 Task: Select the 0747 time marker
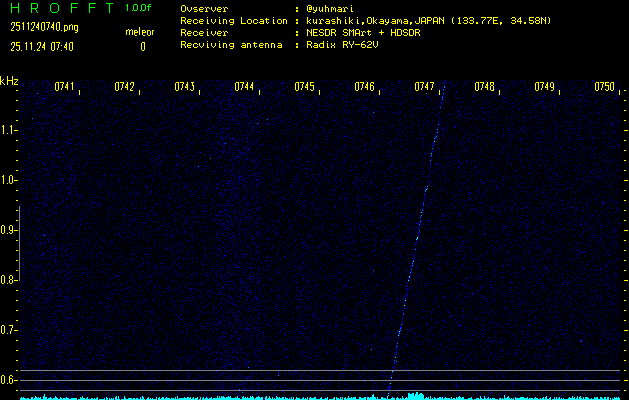[x=424, y=87]
